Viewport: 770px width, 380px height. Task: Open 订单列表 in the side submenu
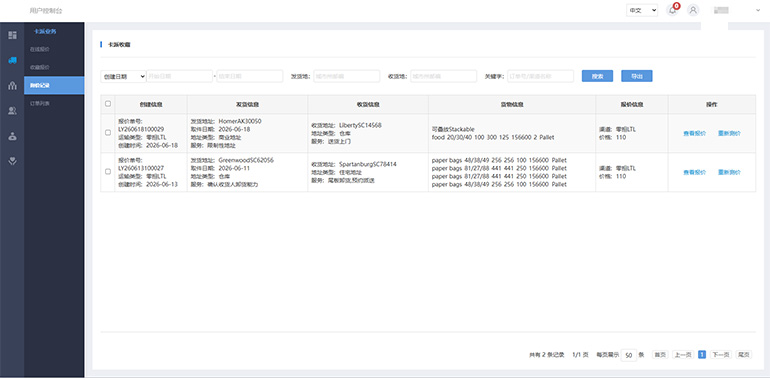pos(40,104)
